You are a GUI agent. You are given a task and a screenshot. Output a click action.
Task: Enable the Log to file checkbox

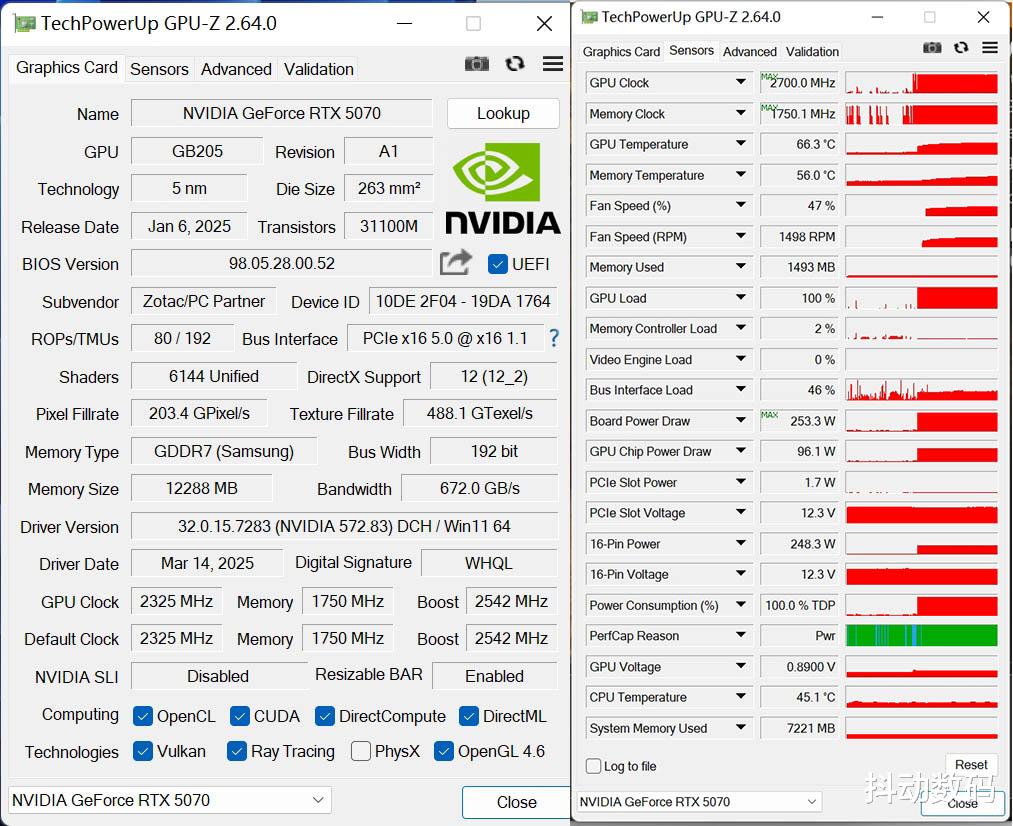tap(593, 766)
